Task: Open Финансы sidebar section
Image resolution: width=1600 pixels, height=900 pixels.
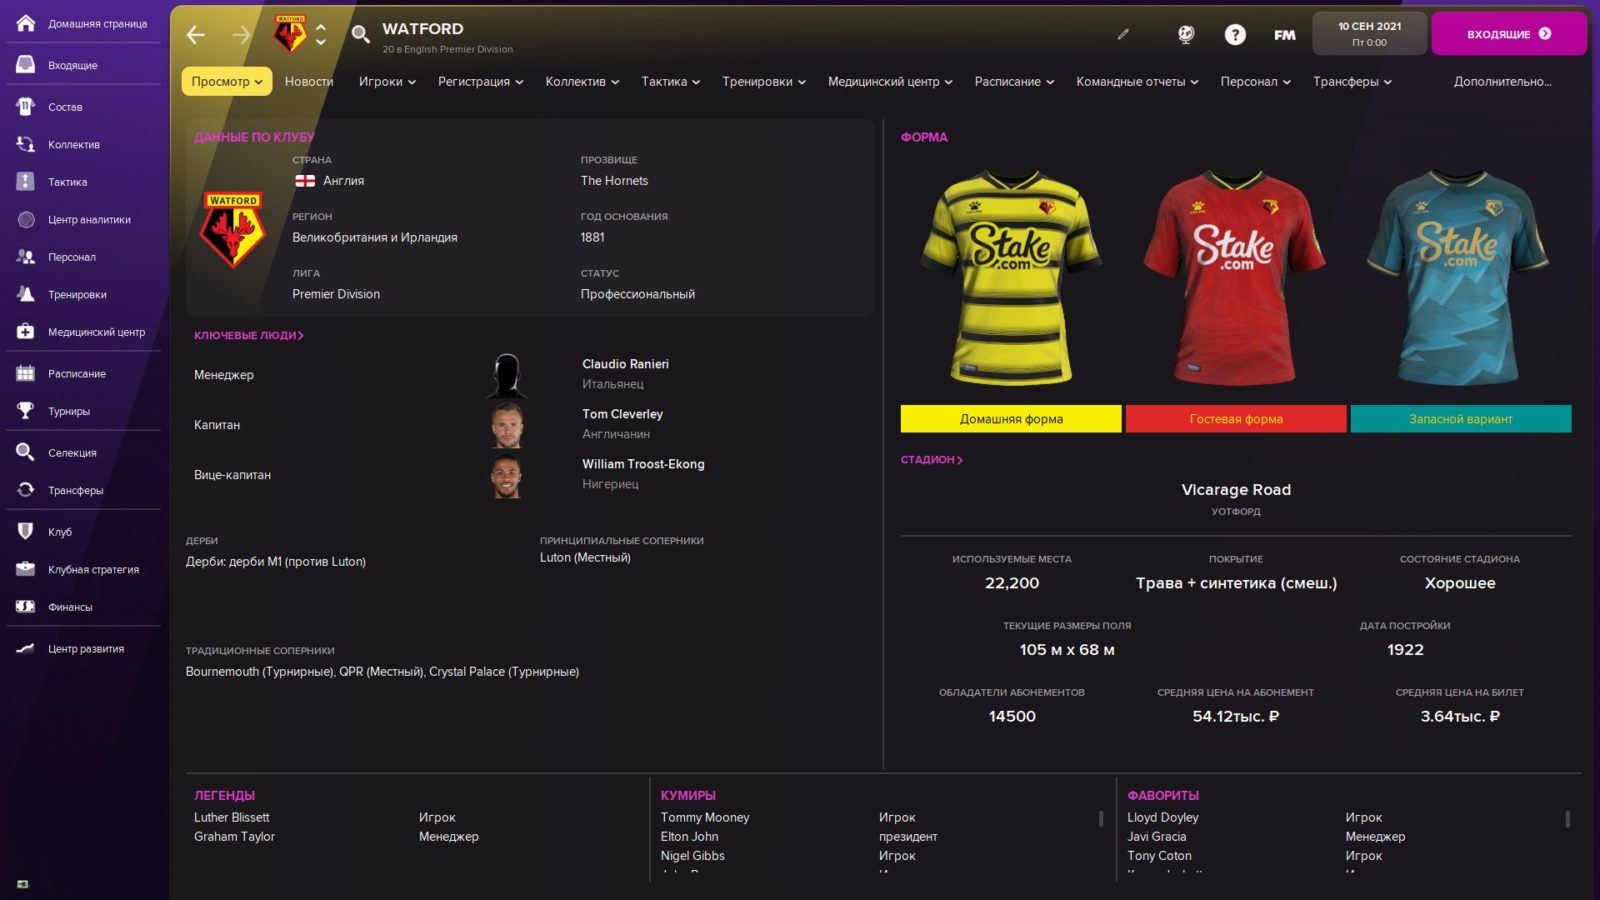Action: 70,607
